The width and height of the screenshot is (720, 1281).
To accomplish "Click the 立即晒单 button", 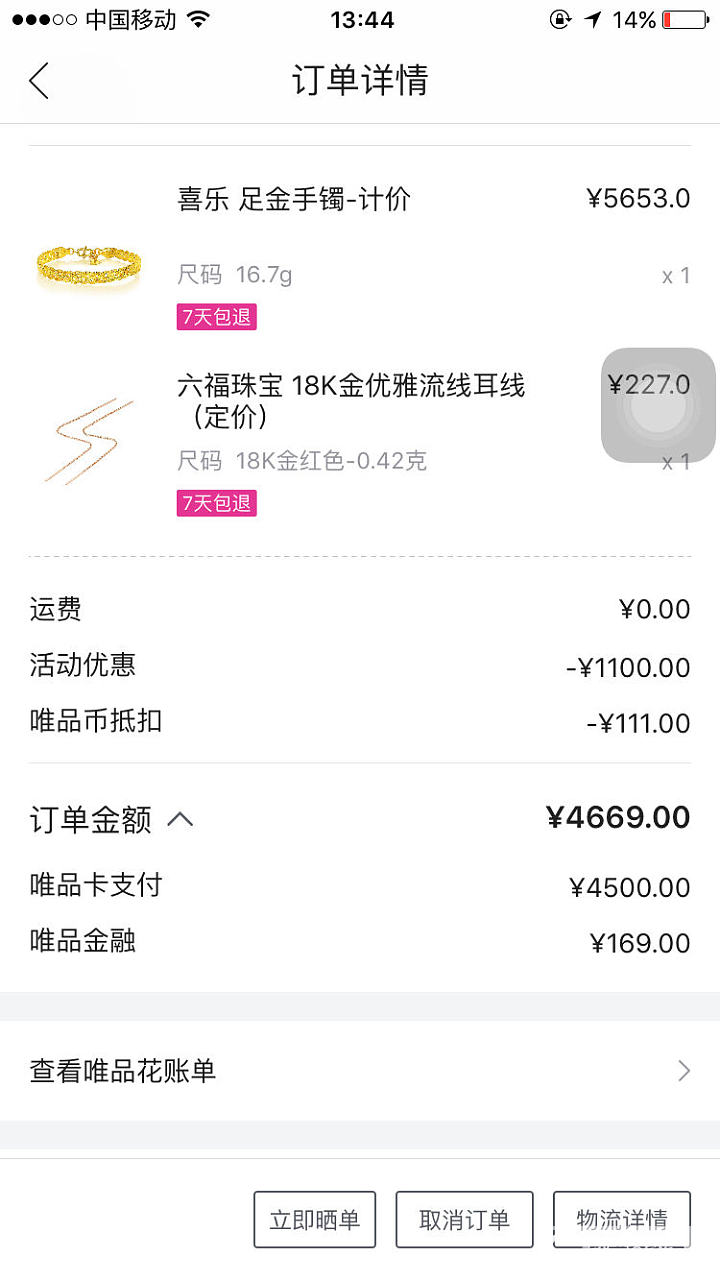I will tap(314, 1219).
